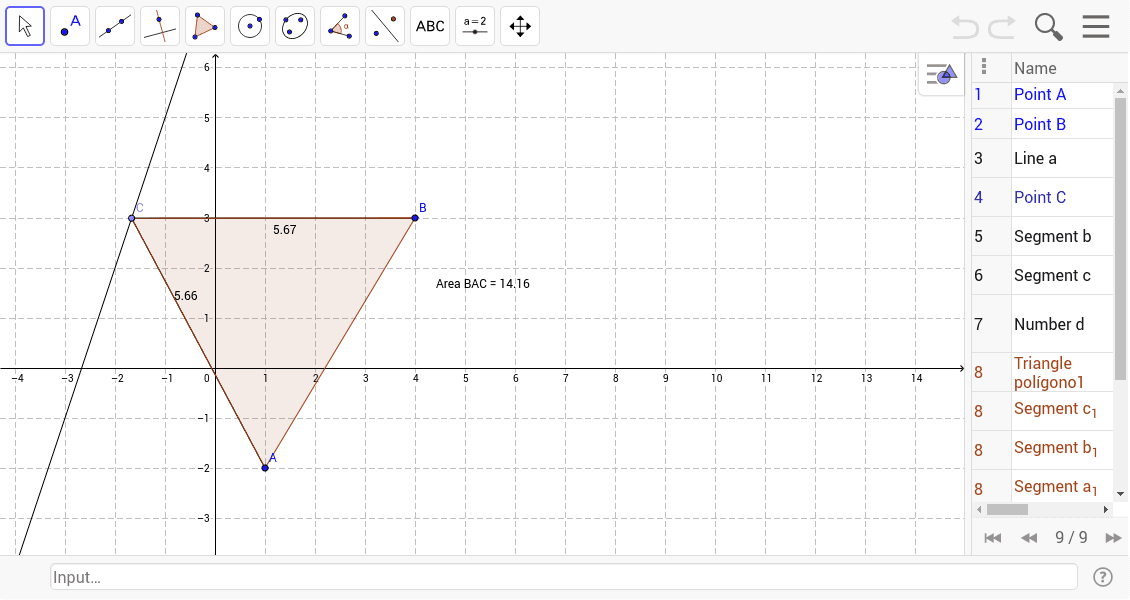The width and height of the screenshot is (1130, 600).
Task: Open the construction protocol column options
Action: [x=984, y=66]
